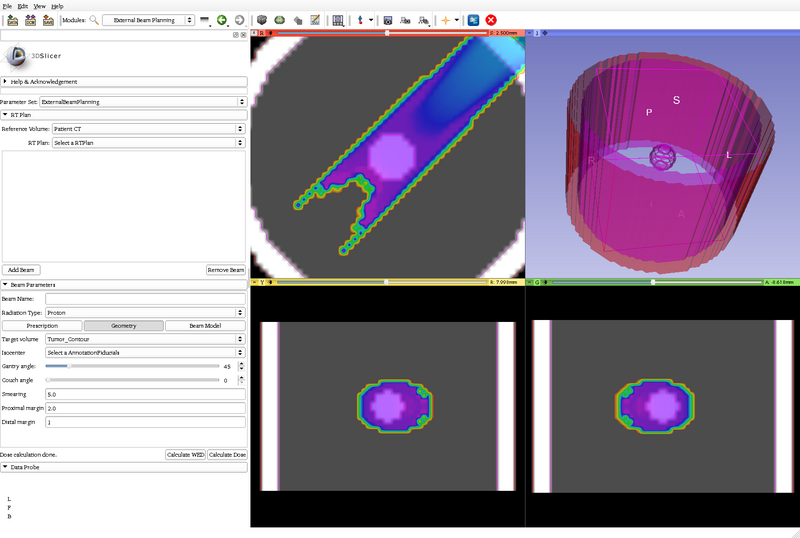This screenshot has height=538, width=800.
Task: Open the View menu
Action: point(39,6)
